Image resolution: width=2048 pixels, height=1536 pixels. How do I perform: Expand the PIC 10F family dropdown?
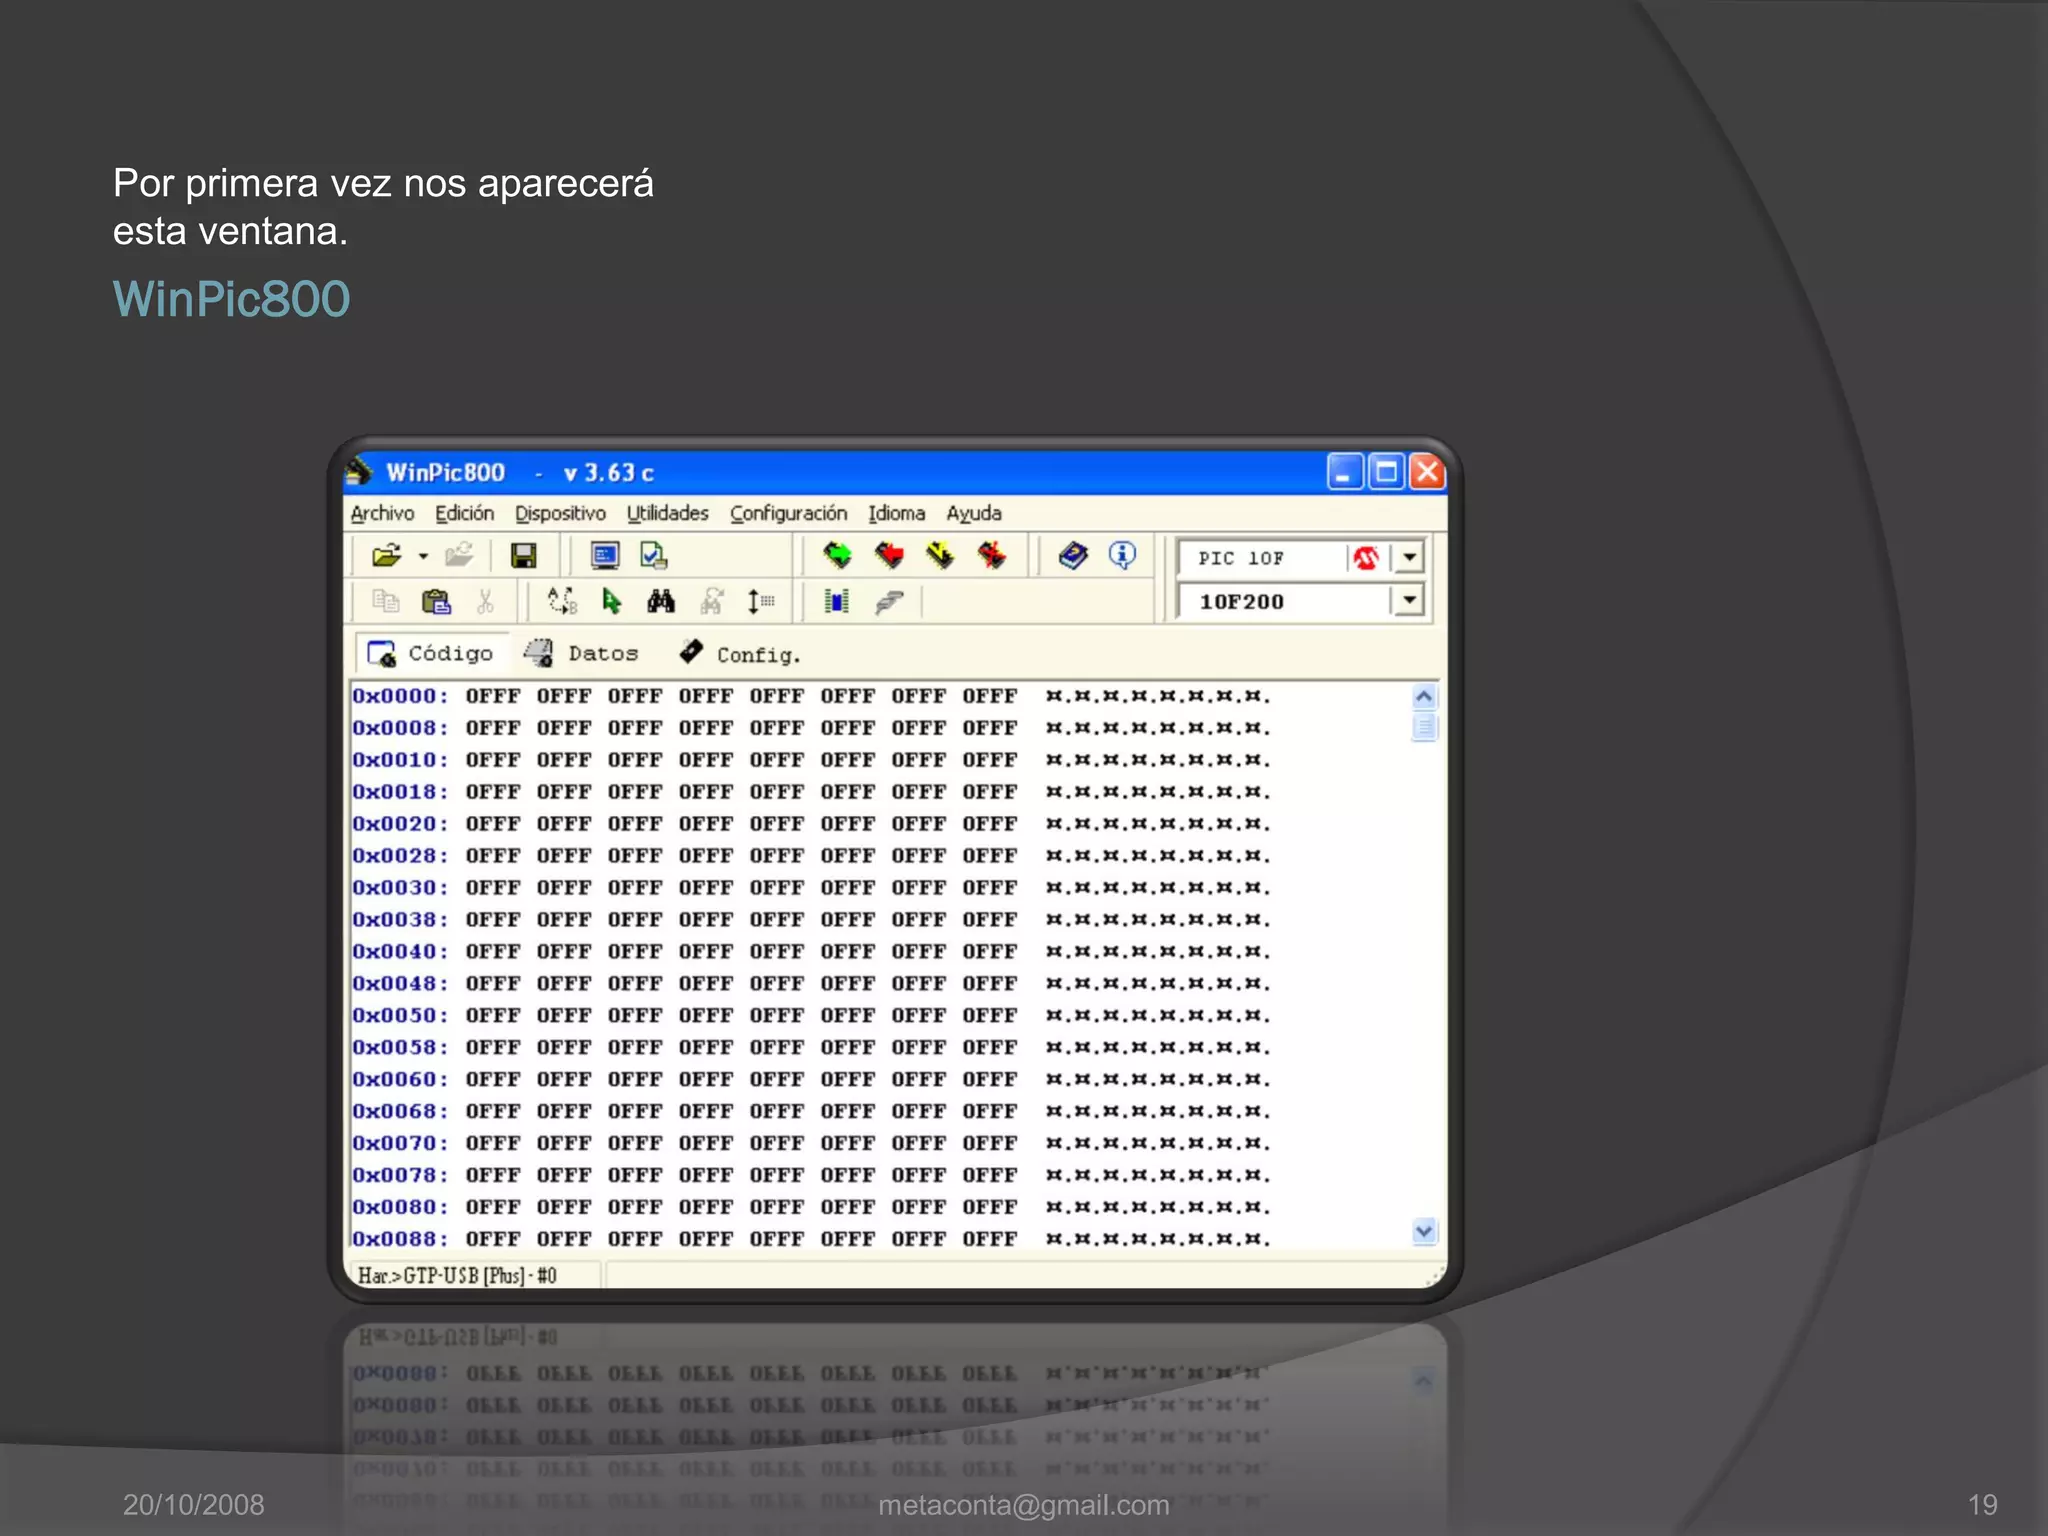pyautogui.click(x=1409, y=557)
